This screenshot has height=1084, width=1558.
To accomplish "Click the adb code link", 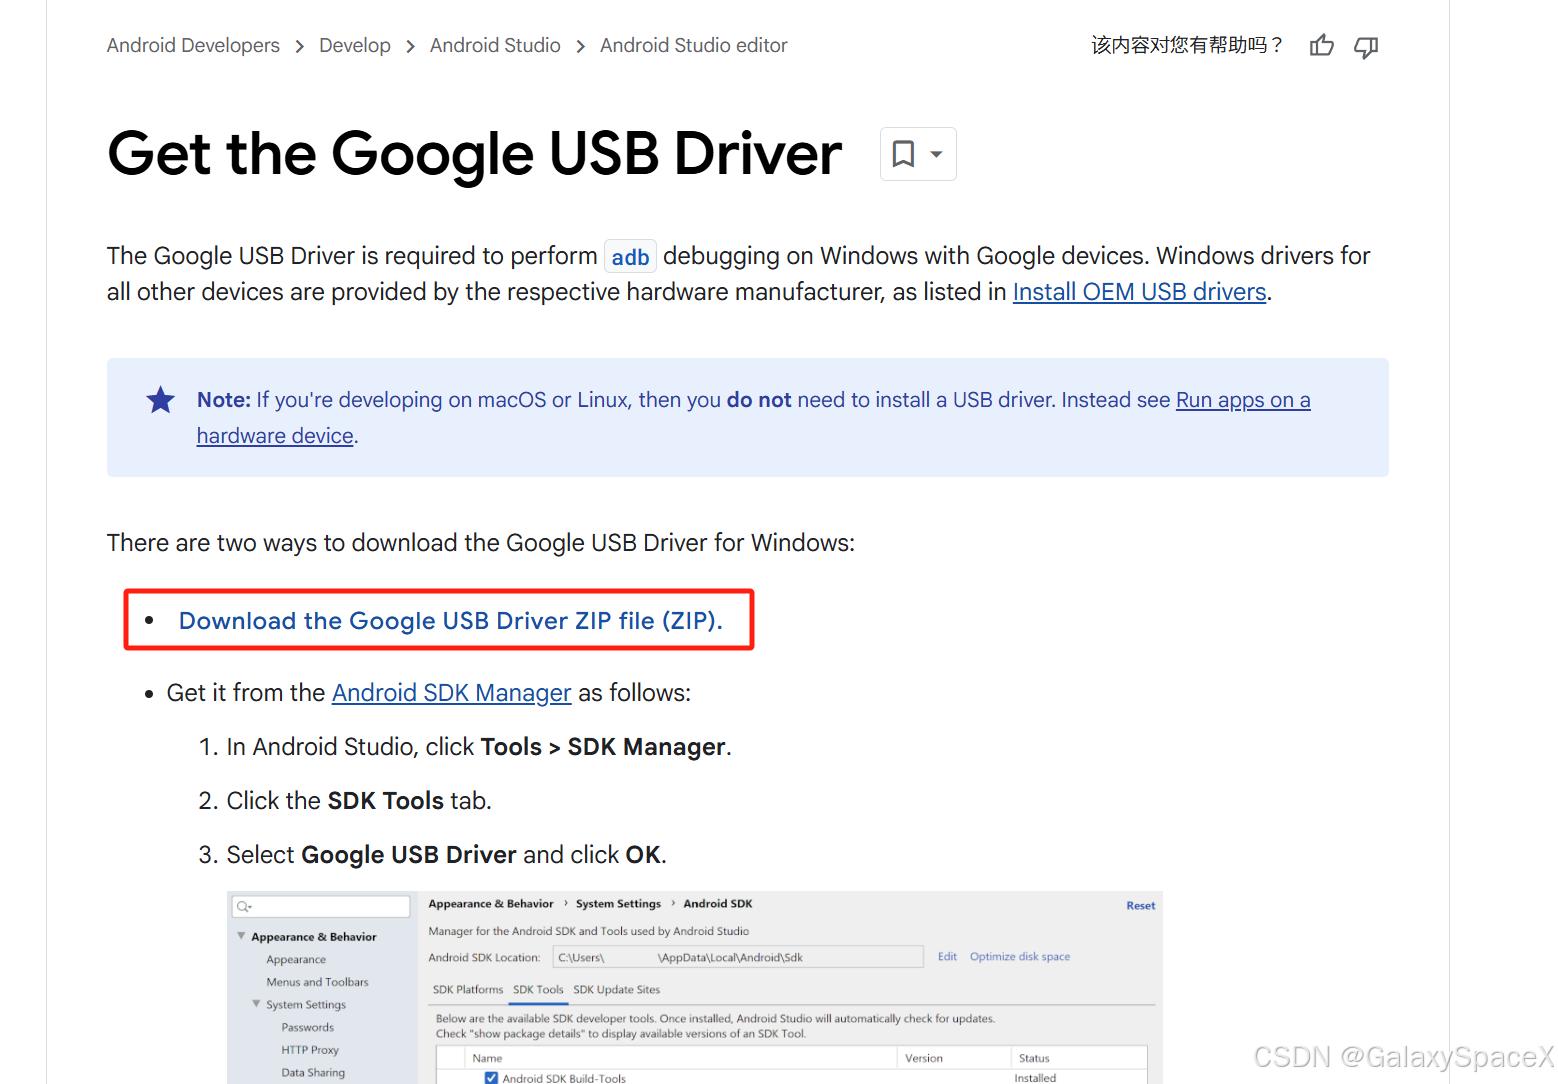I will click(x=630, y=257).
